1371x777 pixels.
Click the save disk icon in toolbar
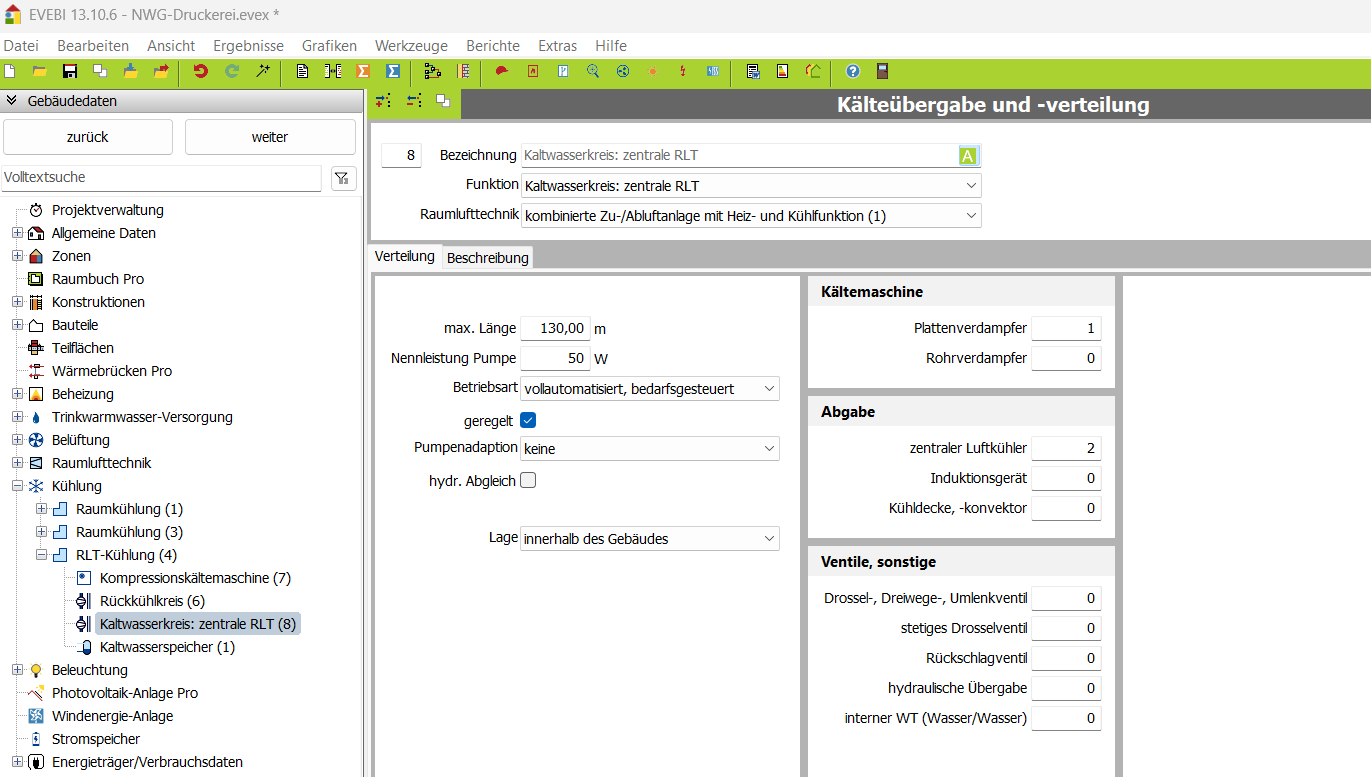tap(70, 71)
